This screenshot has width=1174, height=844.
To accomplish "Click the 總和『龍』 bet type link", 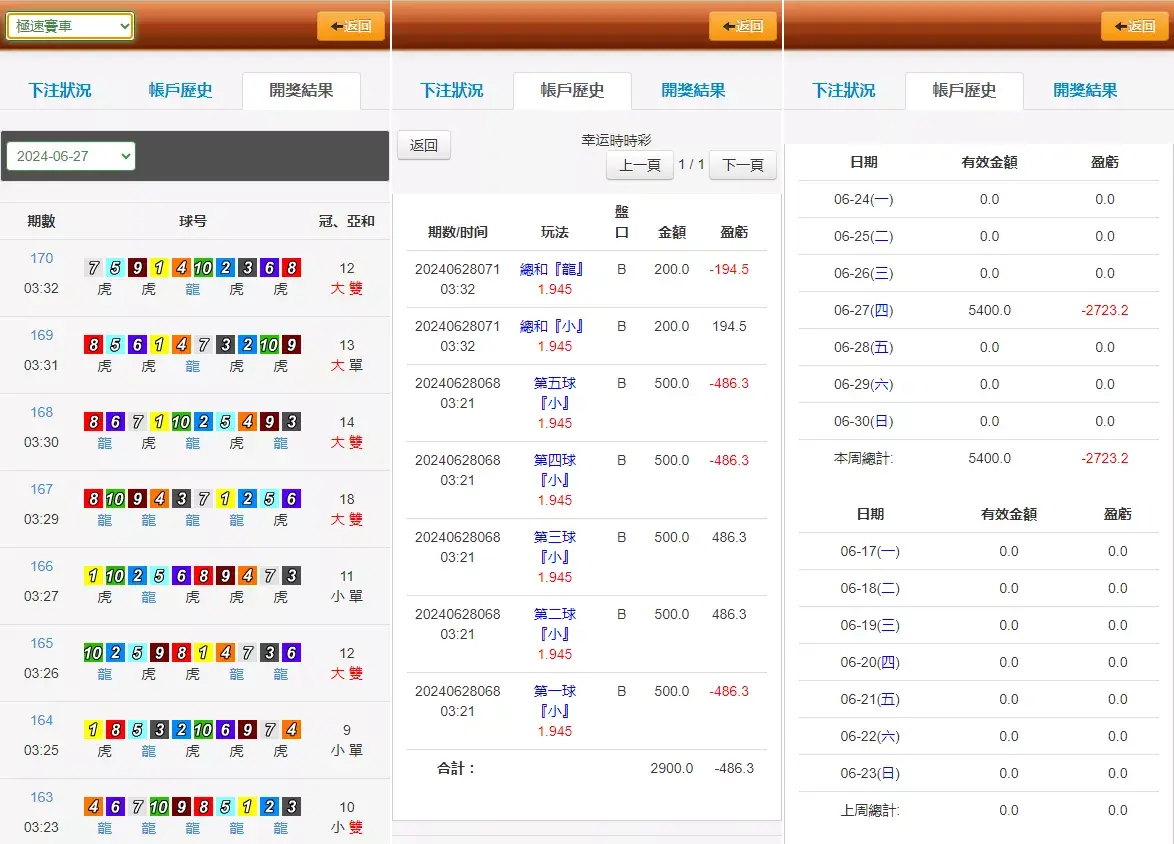I will tap(553, 269).
